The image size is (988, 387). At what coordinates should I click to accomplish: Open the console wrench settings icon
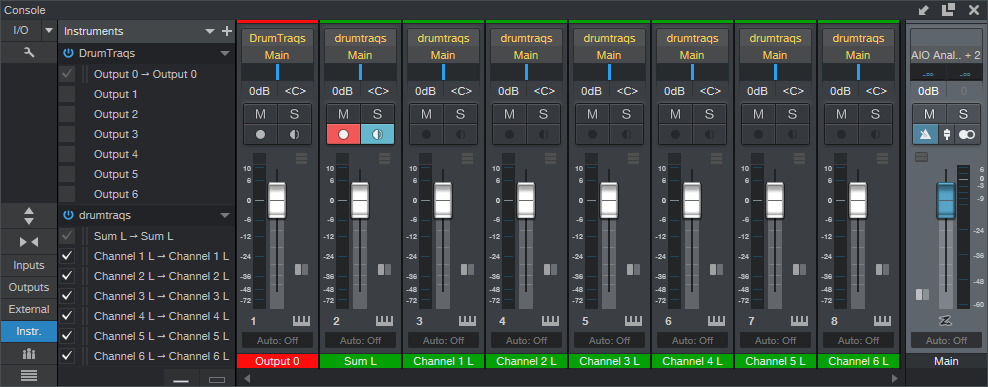(x=28, y=53)
